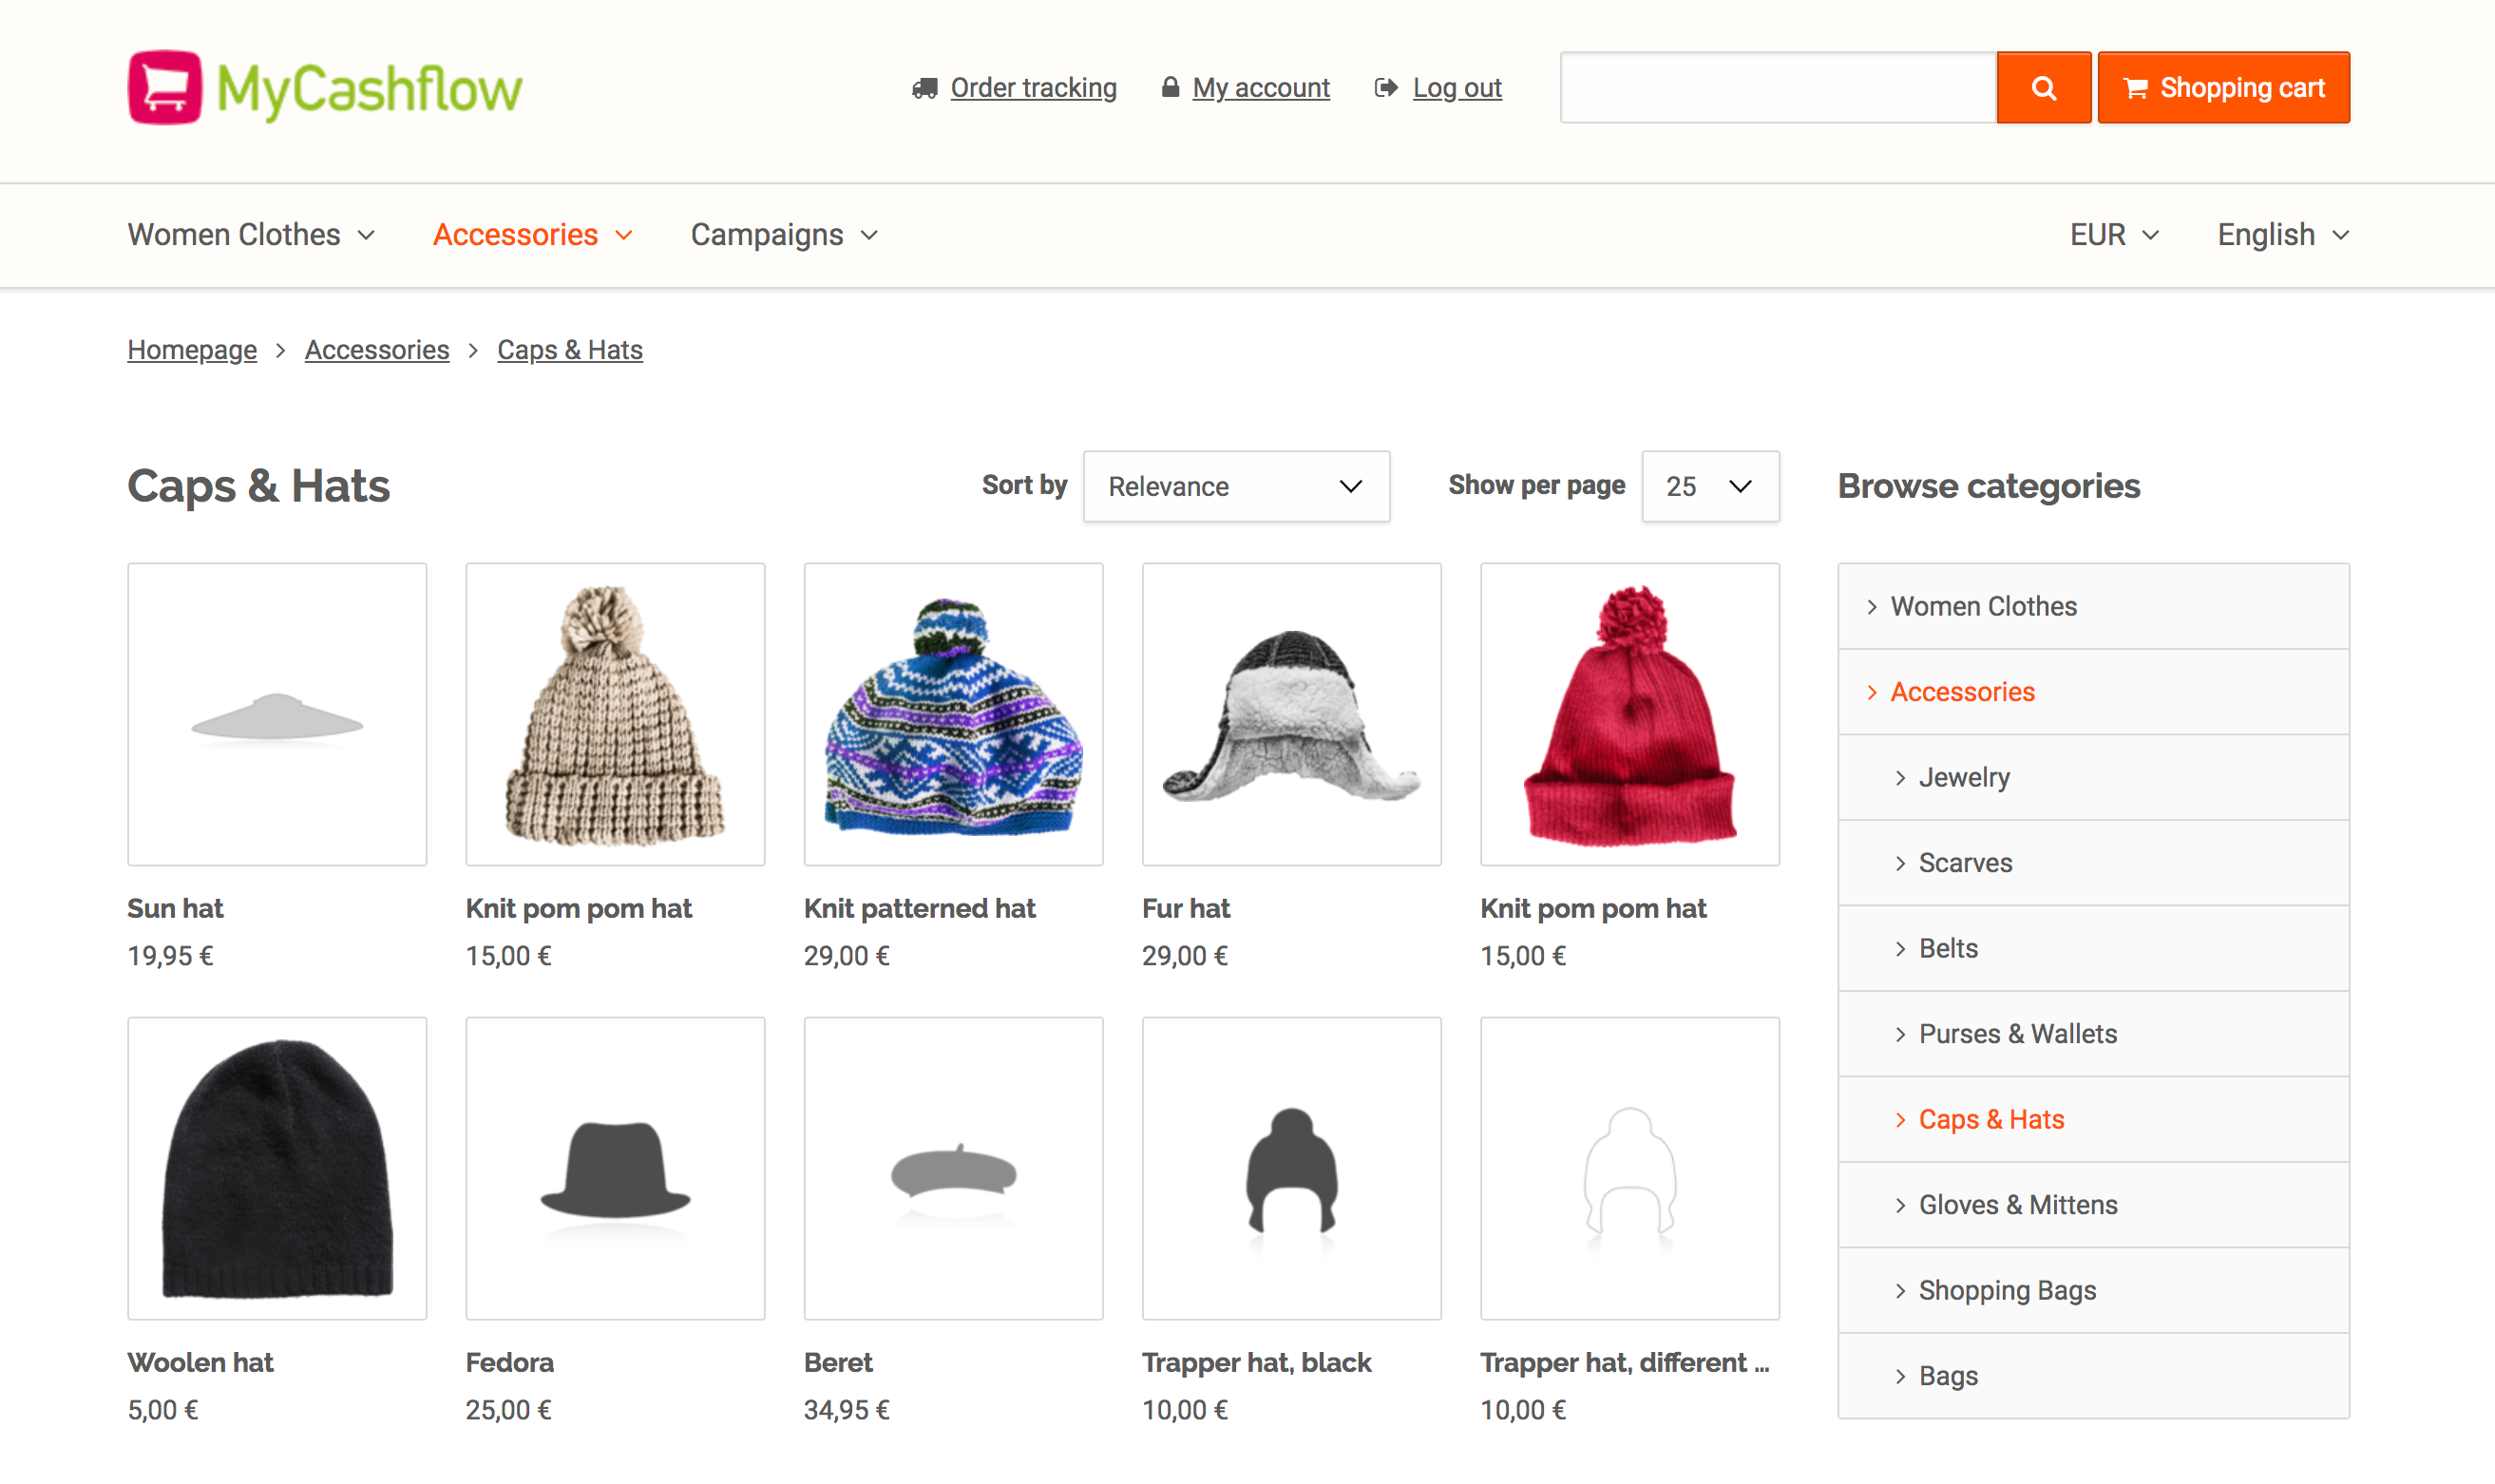Click the orange magnifier search button
The image size is (2495, 1484).
coord(2043,88)
